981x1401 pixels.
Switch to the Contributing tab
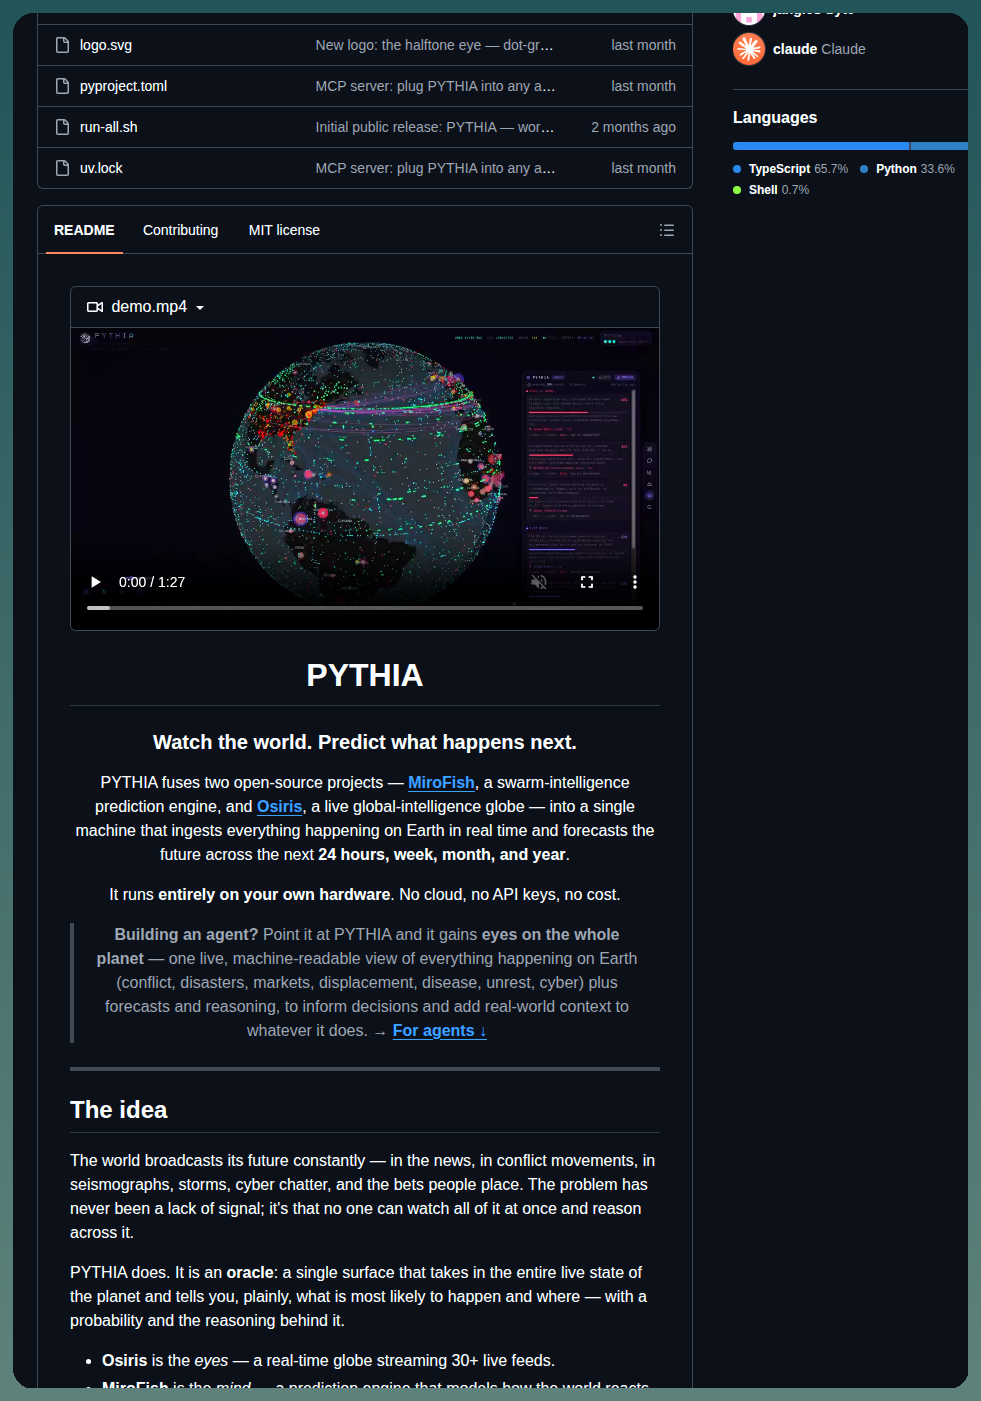pos(180,230)
